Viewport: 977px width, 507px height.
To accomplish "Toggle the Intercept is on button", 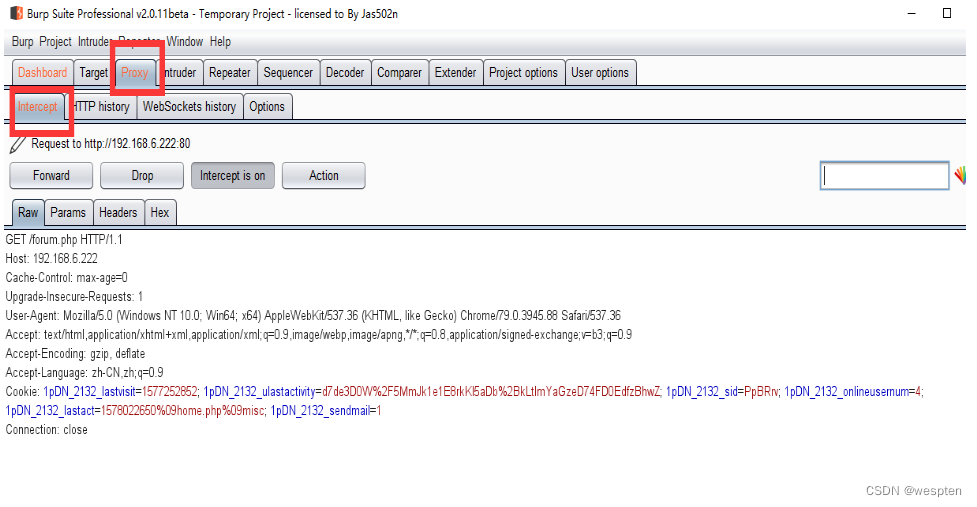I will pos(232,176).
